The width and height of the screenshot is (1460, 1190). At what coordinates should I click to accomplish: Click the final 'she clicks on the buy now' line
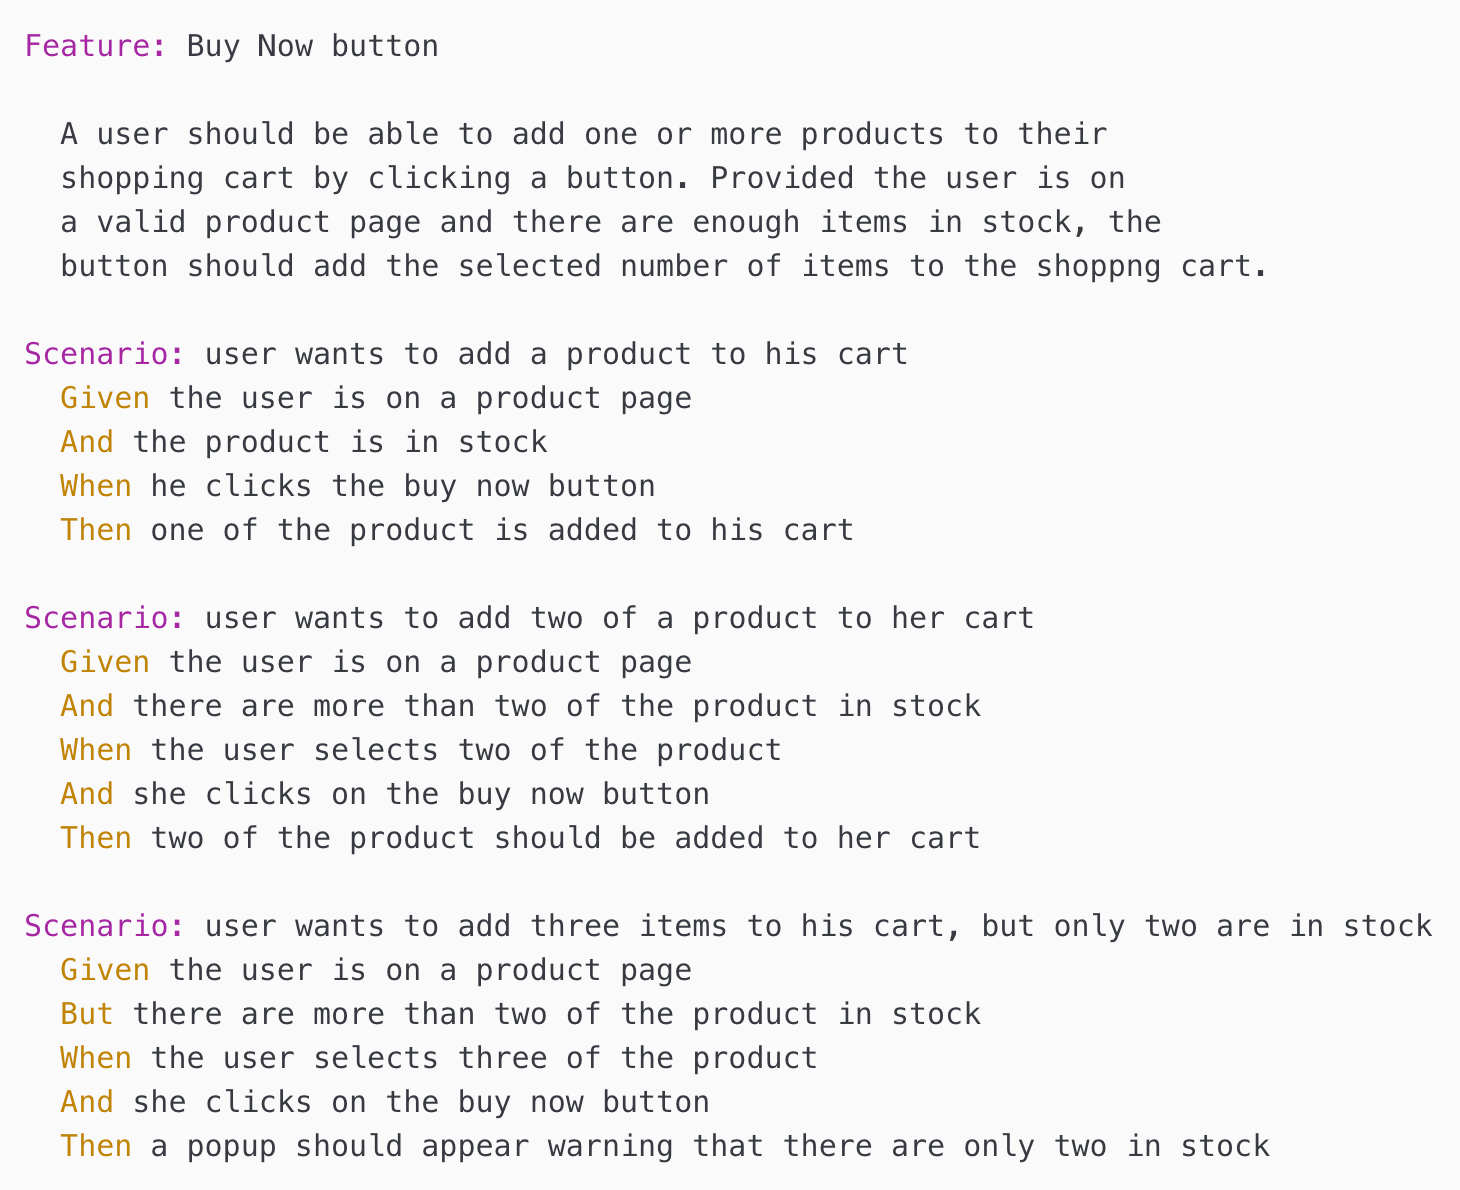(x=385, y=1102)
